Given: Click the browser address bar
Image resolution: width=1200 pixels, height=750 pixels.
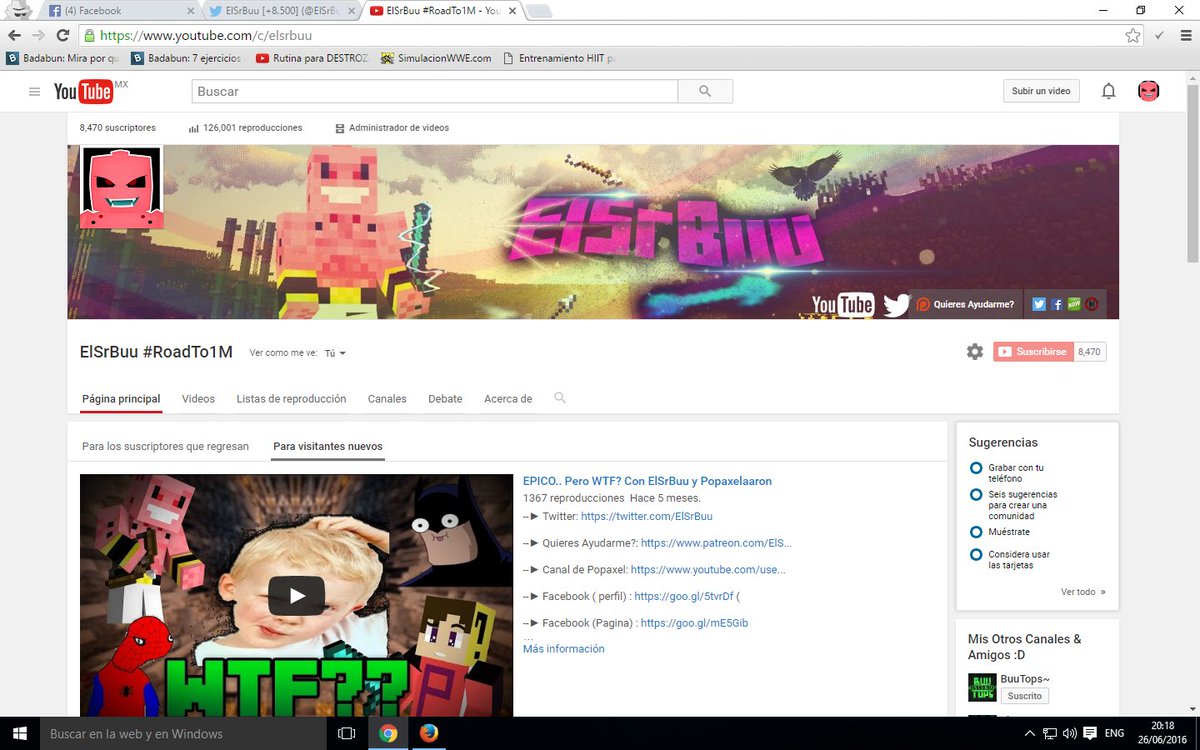Looking at the screenshot, I should coord(610,35).
